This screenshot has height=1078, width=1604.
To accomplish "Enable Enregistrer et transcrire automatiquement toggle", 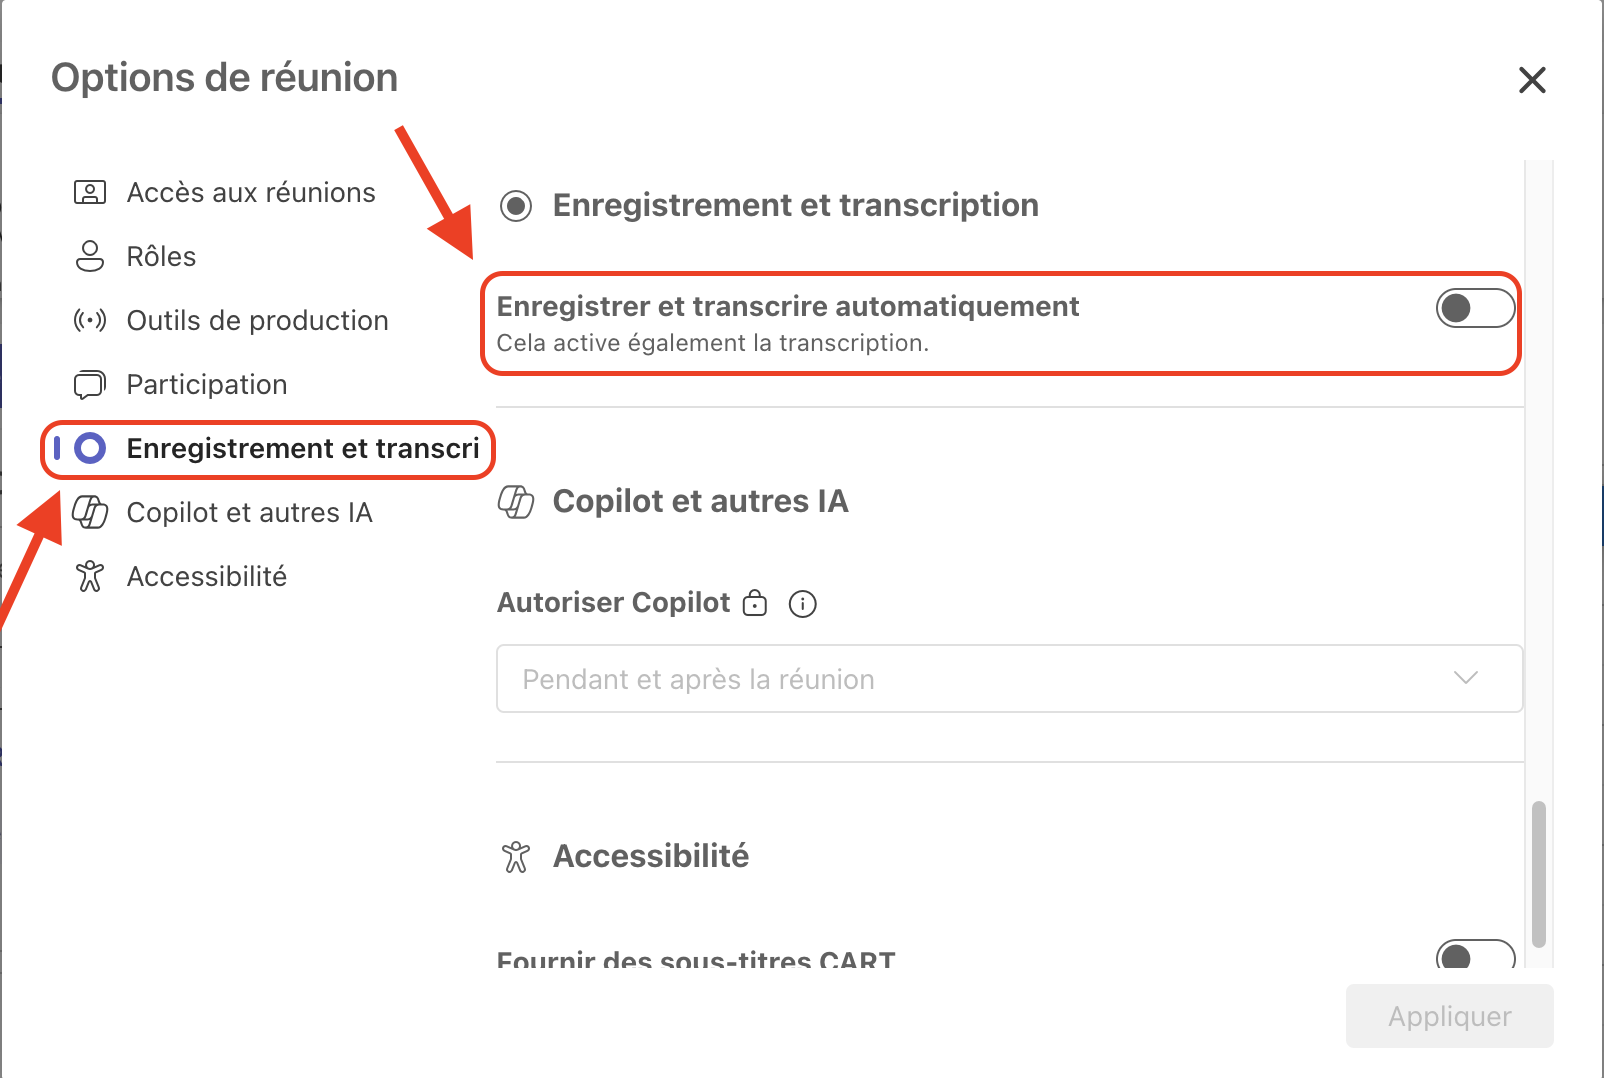I will click(1475, 308).
